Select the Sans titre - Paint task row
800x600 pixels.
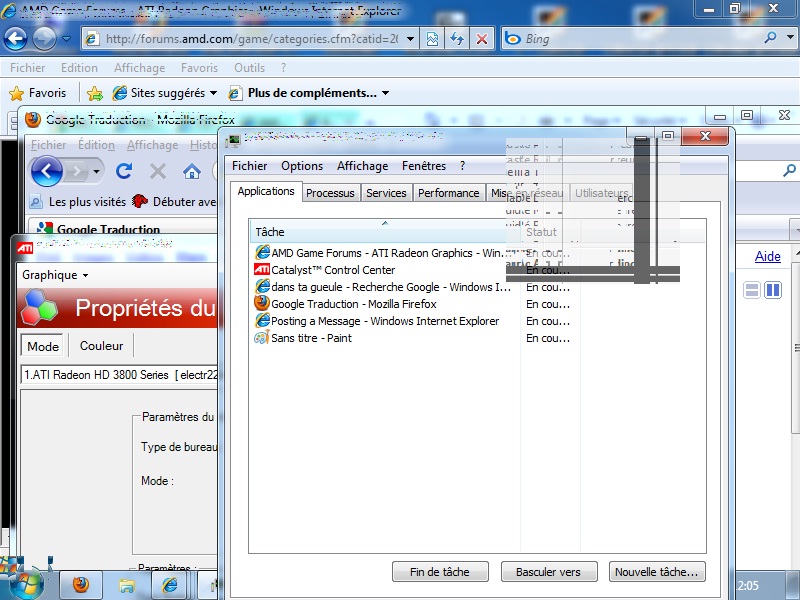[413, 338]
